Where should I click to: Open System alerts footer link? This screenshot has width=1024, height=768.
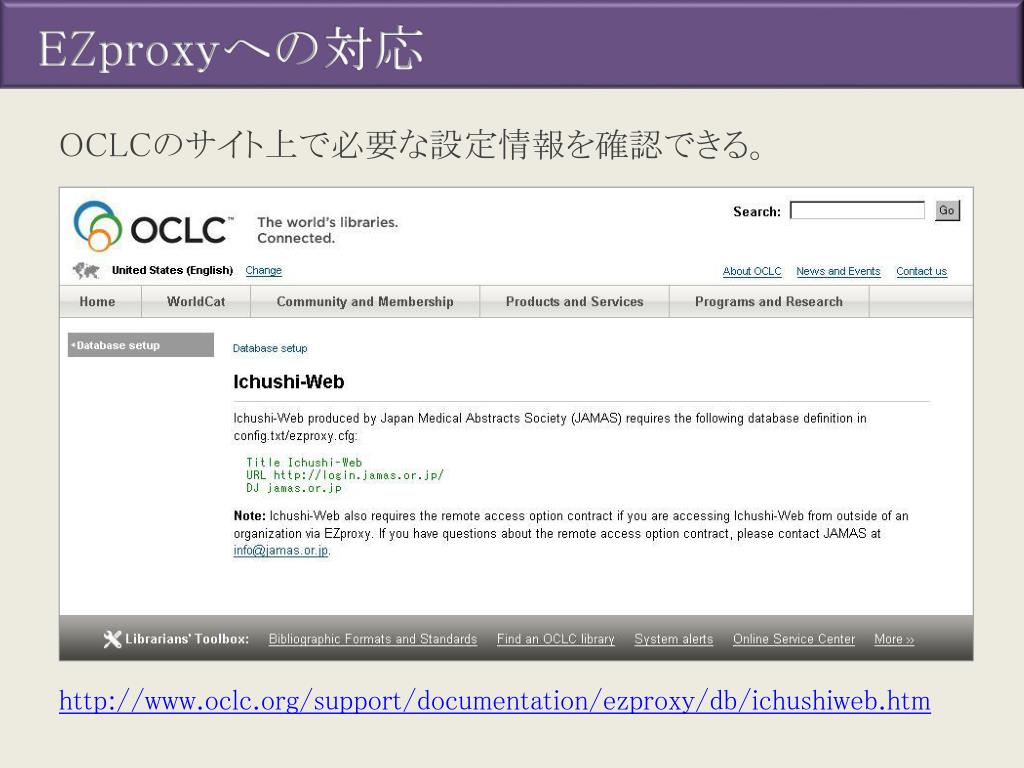[x=673, y=639]
